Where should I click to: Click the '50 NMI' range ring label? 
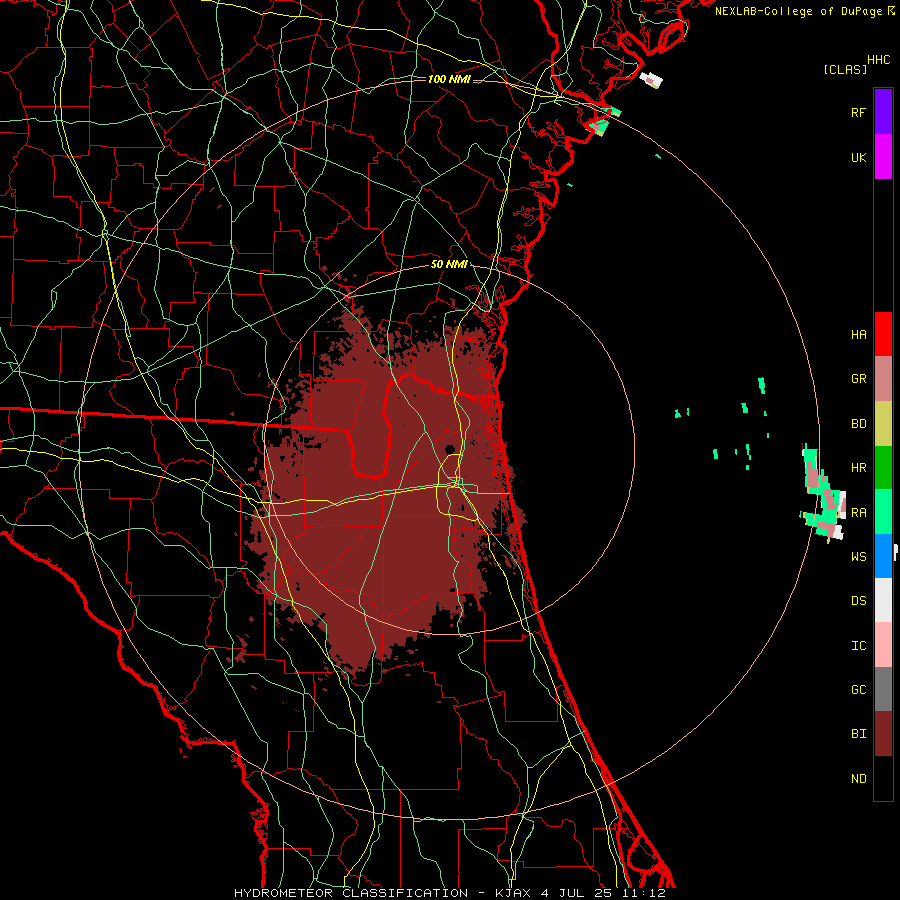click(449, 265)
